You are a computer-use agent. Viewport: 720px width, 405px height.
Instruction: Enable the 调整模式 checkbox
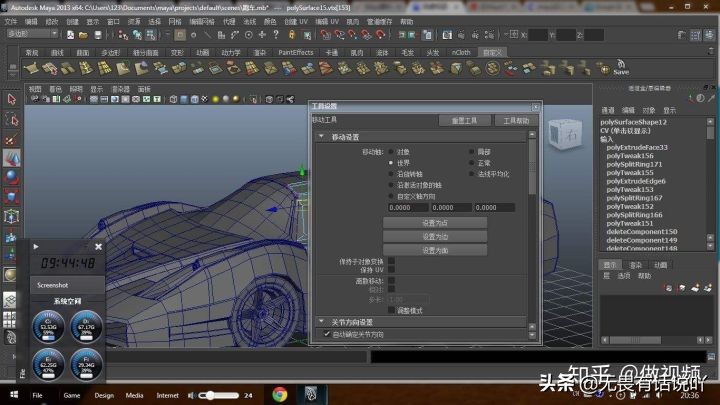tap(391, 310)
